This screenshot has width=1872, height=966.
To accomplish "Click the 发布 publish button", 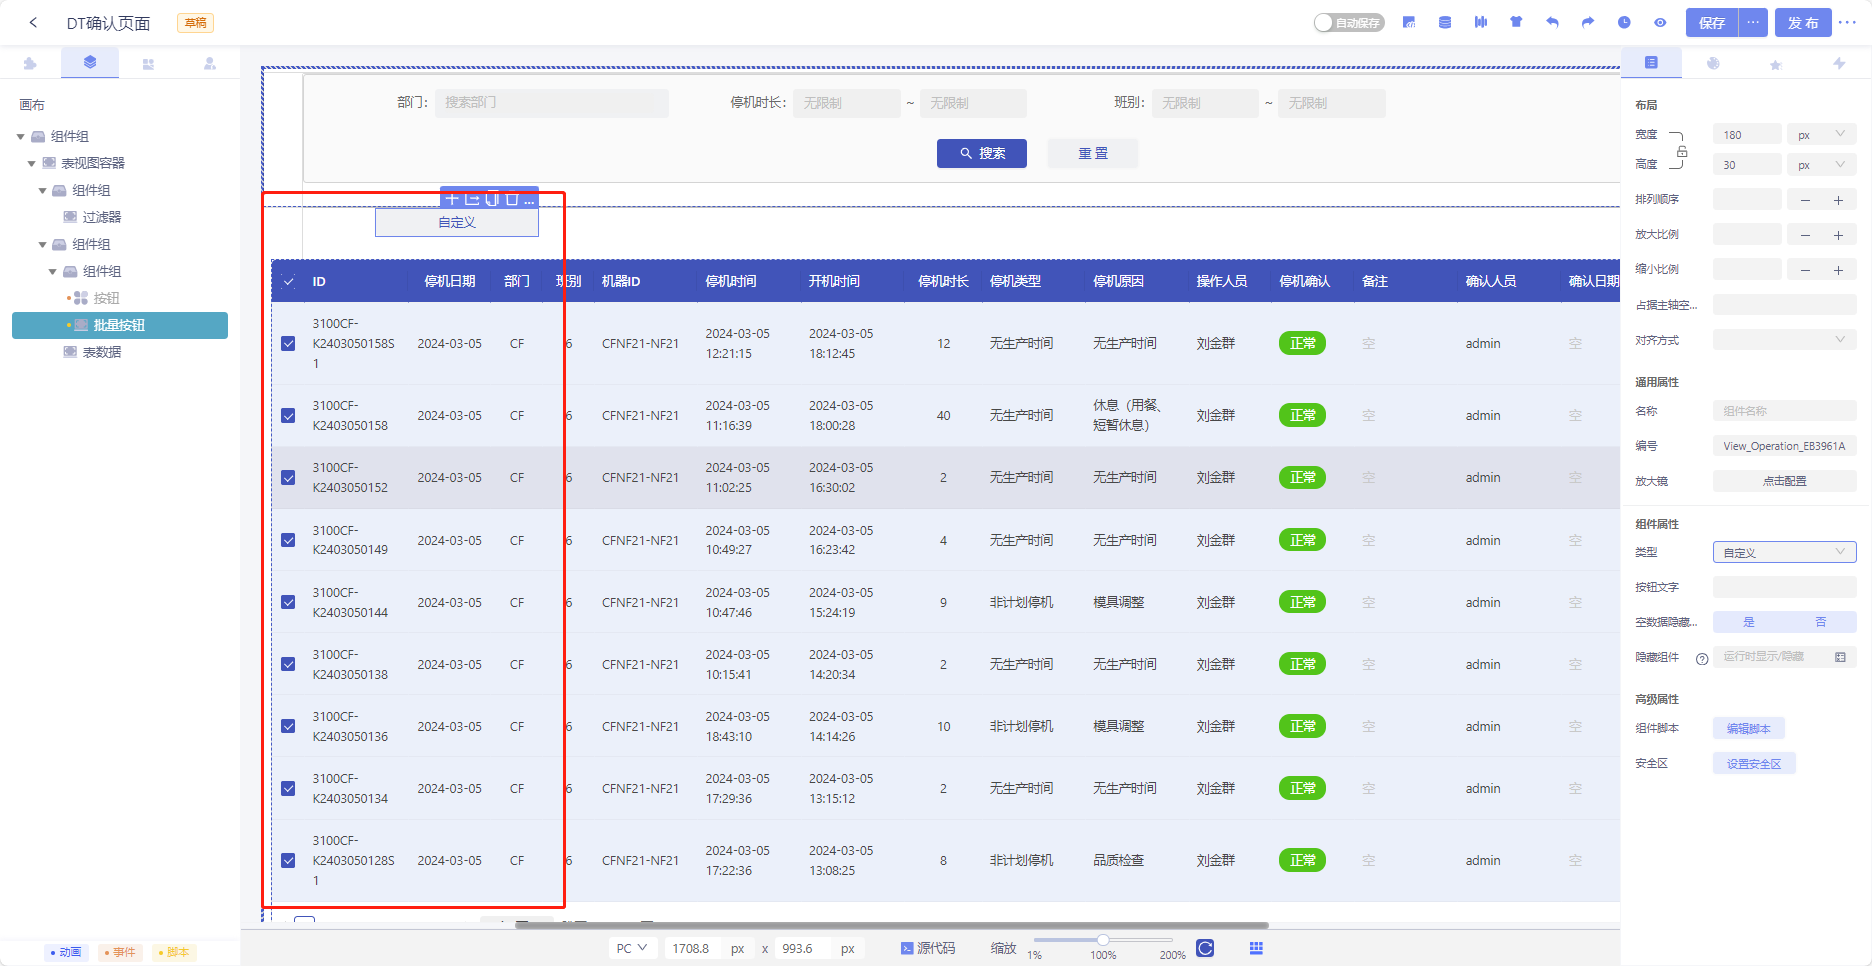I will point(1803,22).
